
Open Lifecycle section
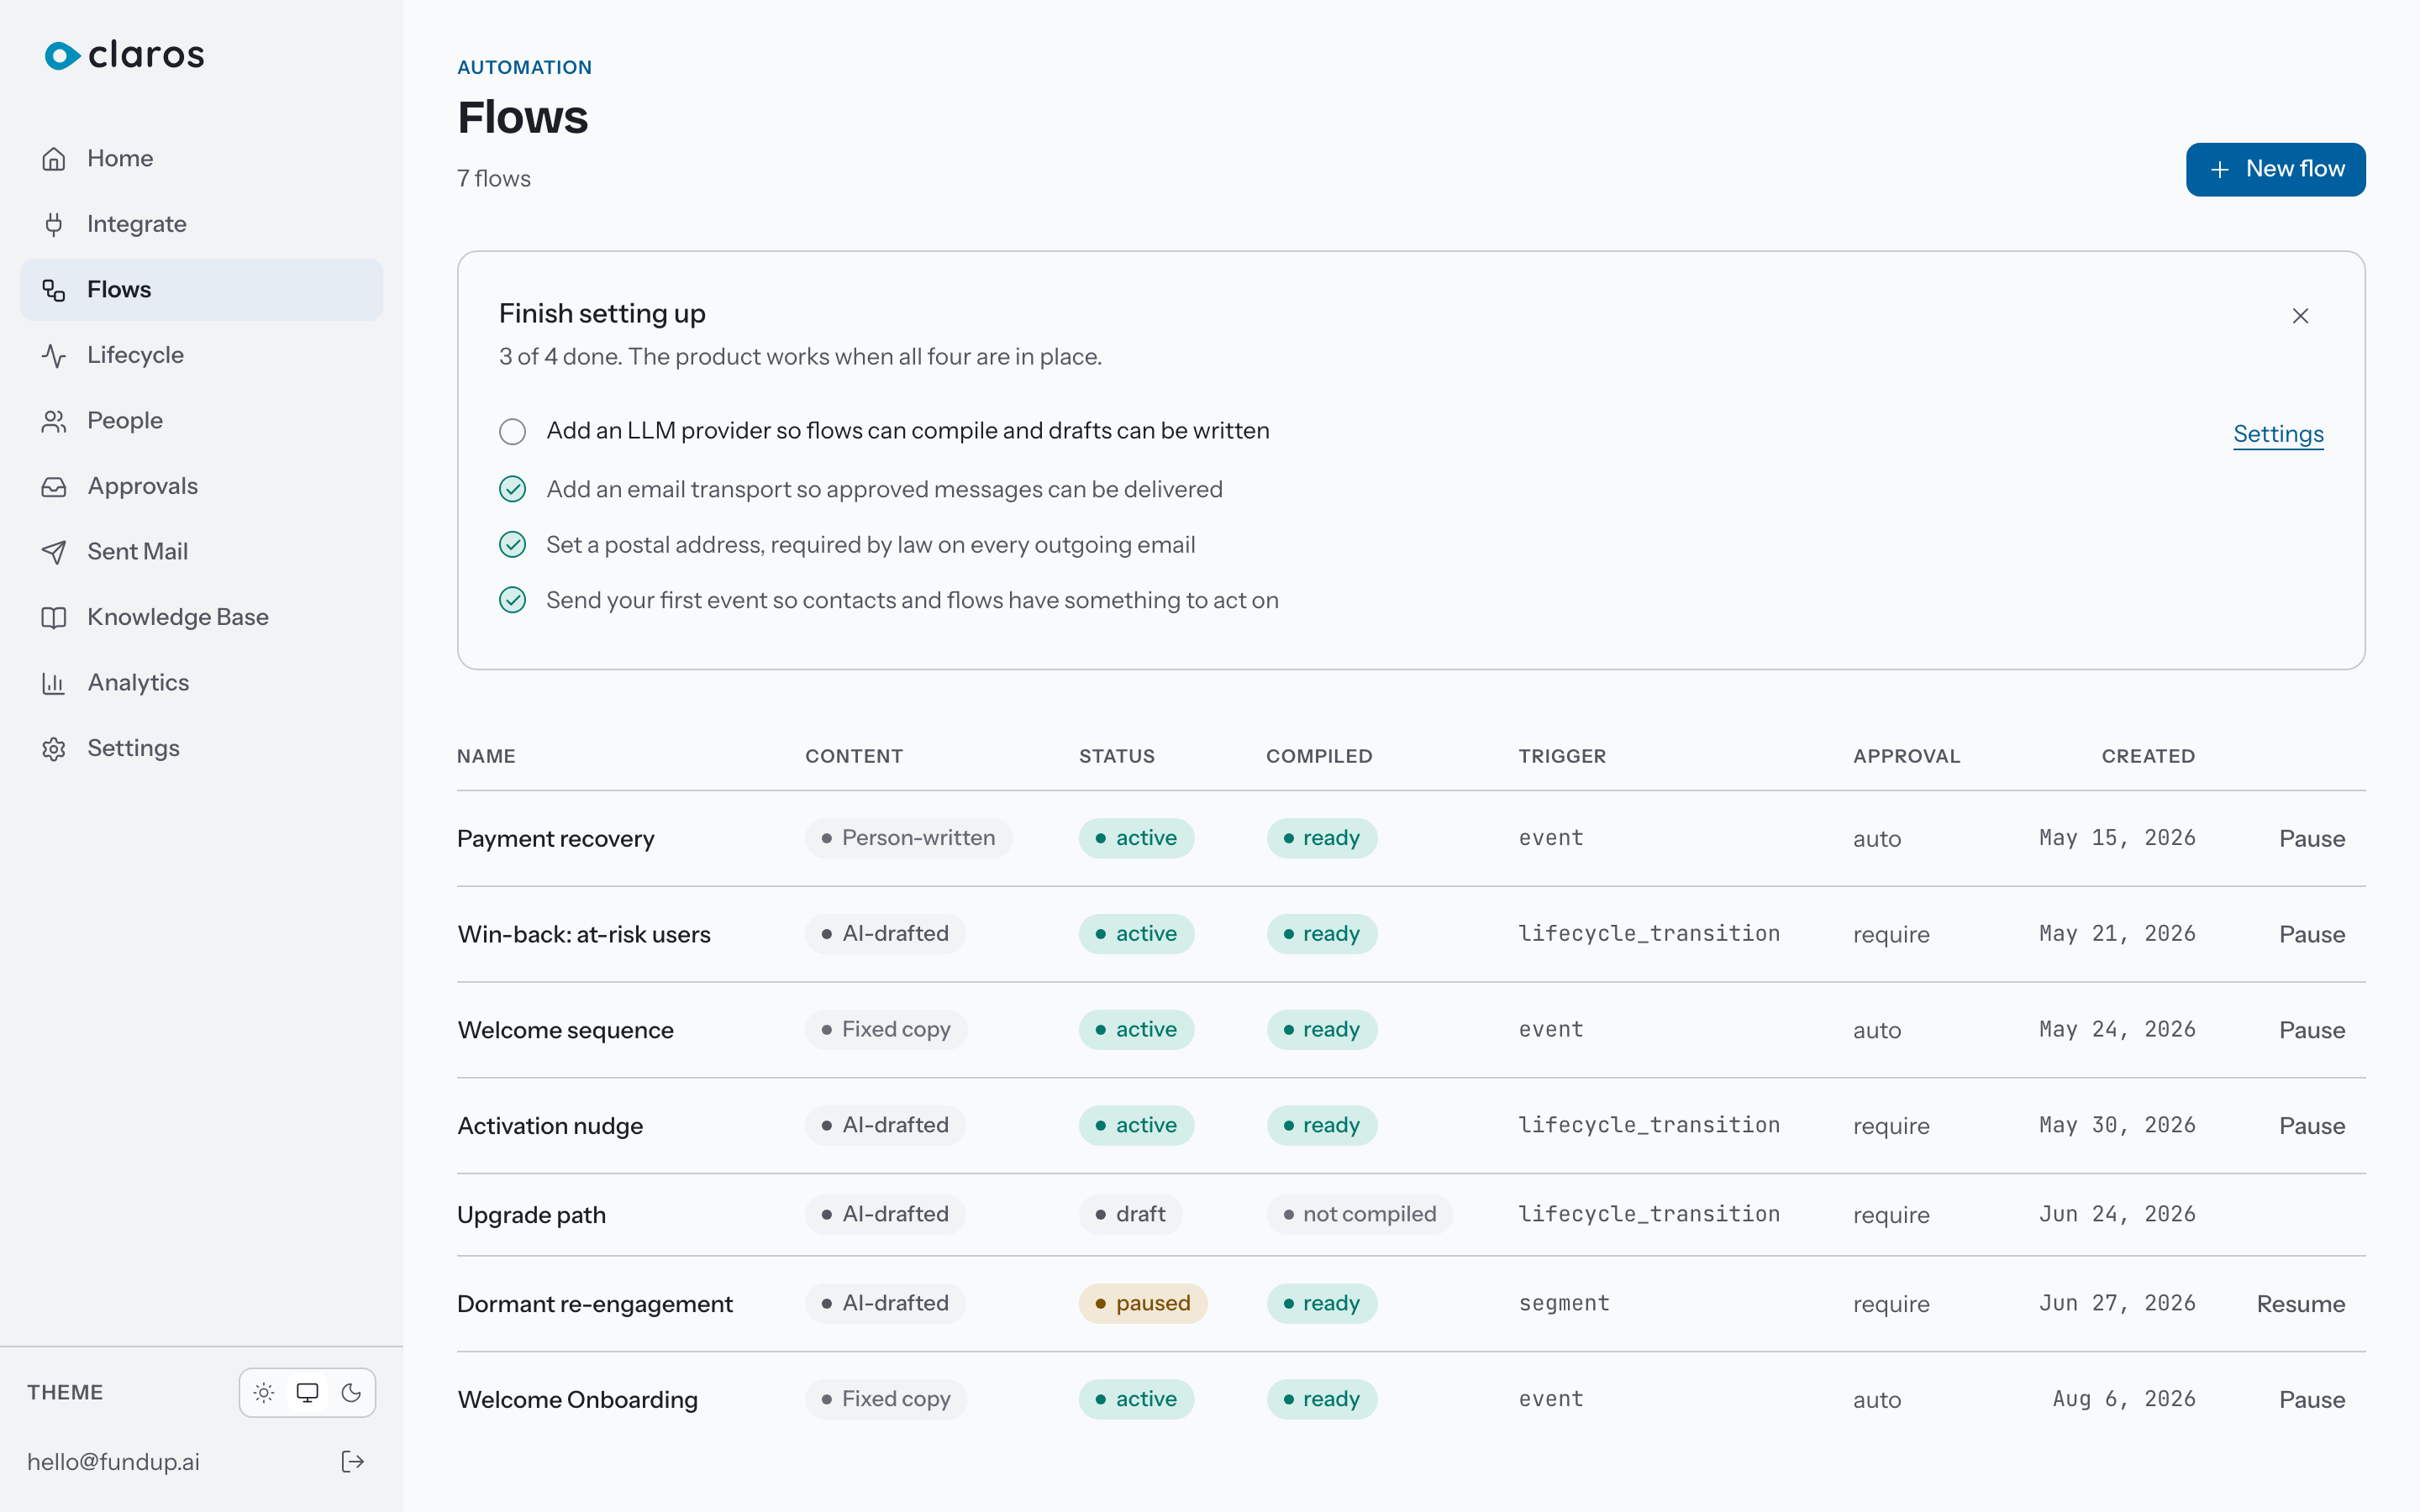point(201,355)
